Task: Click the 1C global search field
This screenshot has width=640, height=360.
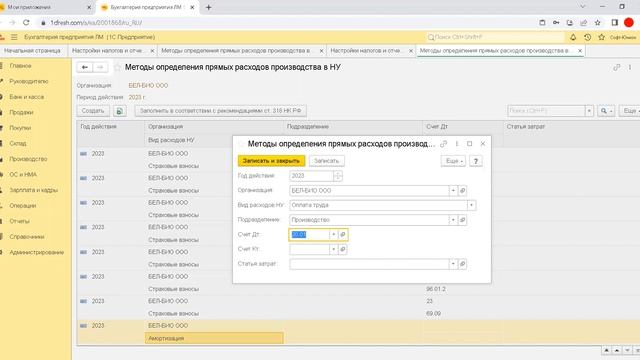Action: tap(495, 37)
